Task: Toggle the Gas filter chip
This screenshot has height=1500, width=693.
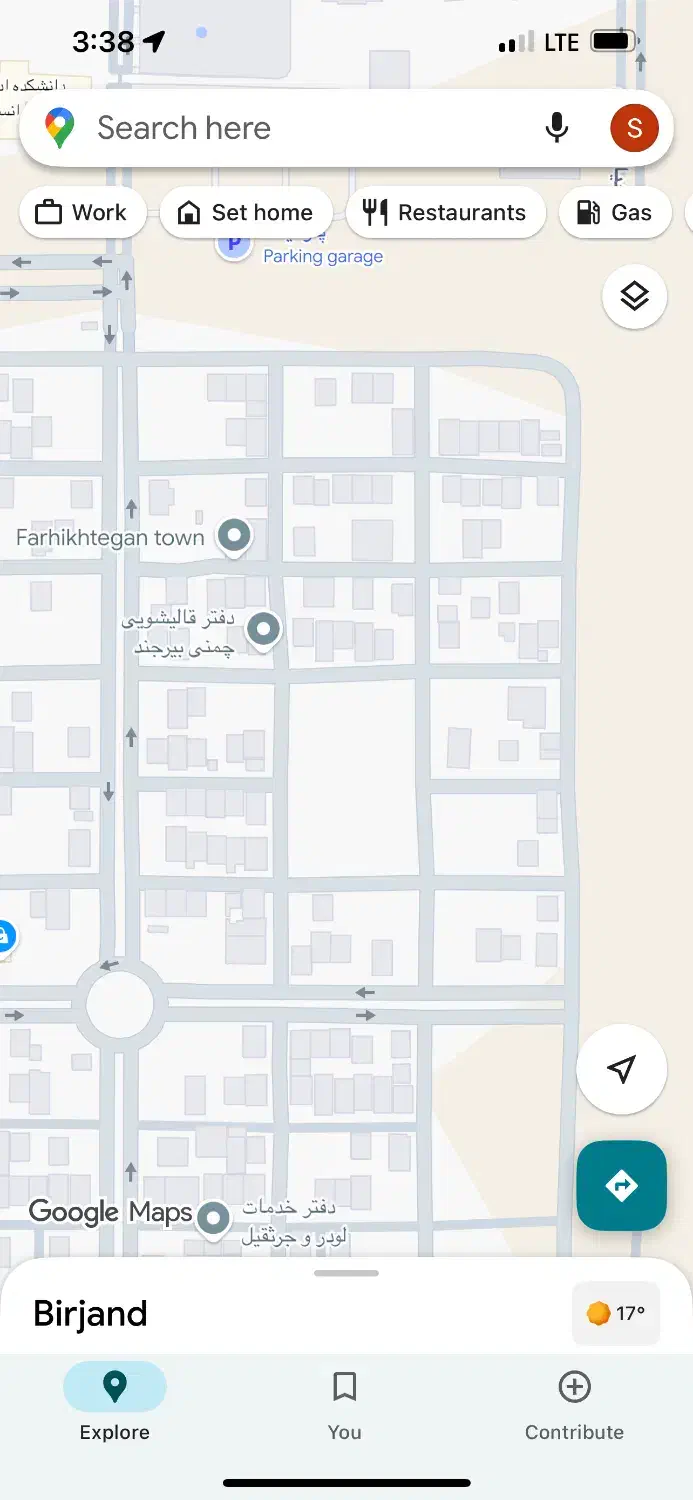Action: [615, 213]
